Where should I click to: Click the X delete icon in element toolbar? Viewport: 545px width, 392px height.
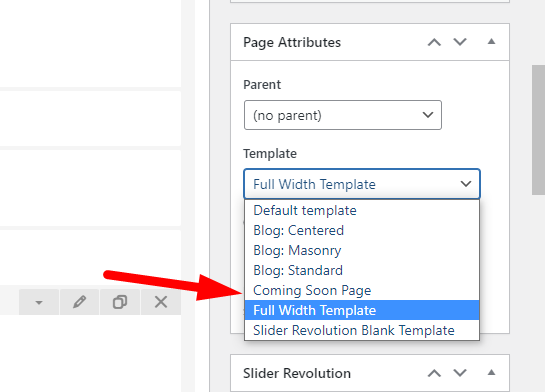pos(161,302)
